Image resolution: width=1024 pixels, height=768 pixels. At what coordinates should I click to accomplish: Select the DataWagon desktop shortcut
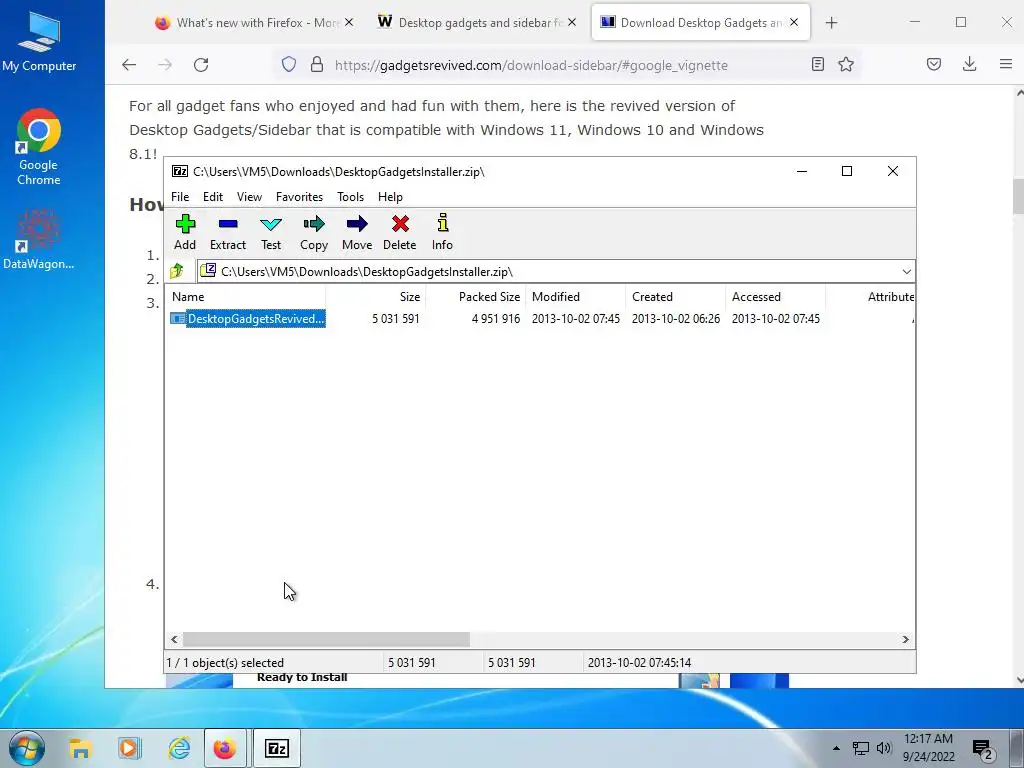39,240
